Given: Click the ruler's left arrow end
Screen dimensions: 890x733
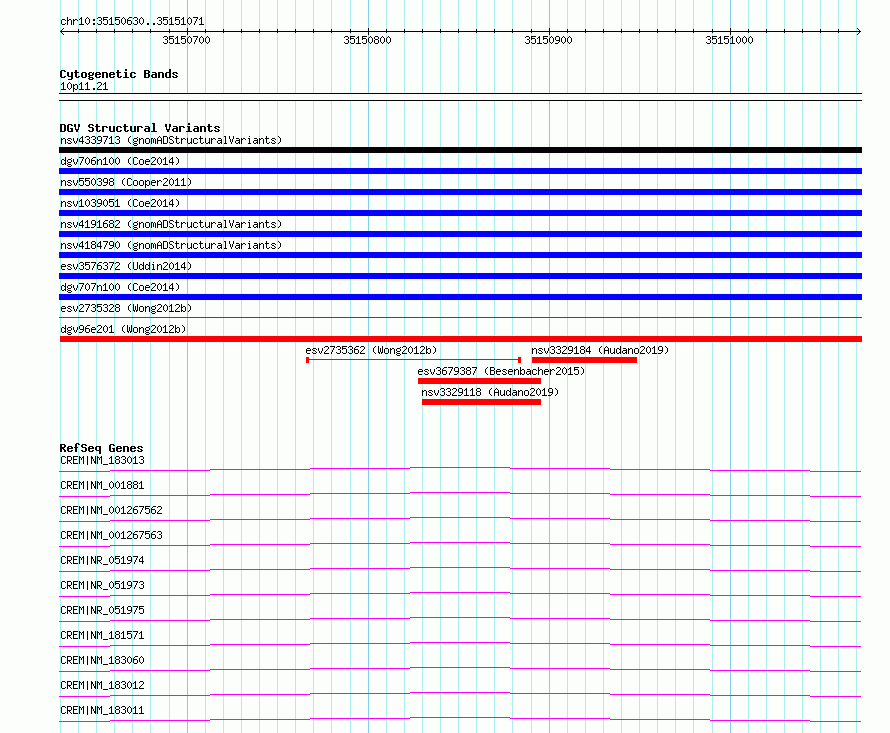Looking at the screenshot, I should tap(62, 31).
